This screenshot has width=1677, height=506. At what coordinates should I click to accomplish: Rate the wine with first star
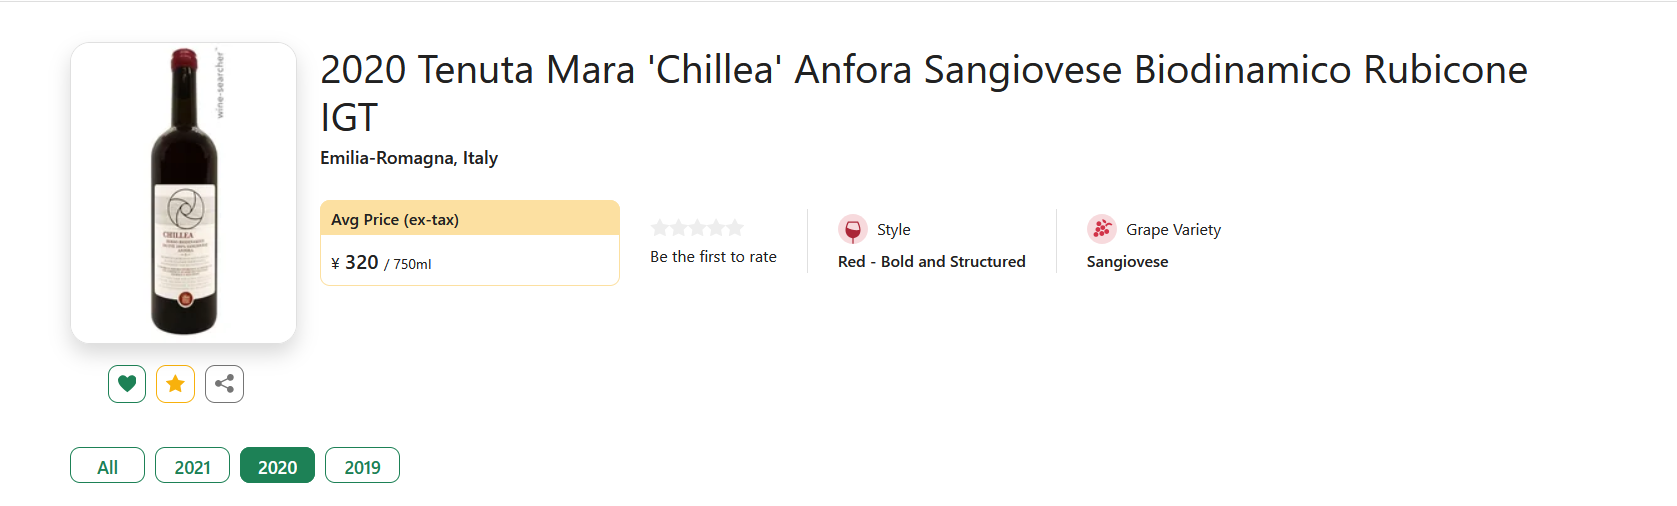click(659, 228)
